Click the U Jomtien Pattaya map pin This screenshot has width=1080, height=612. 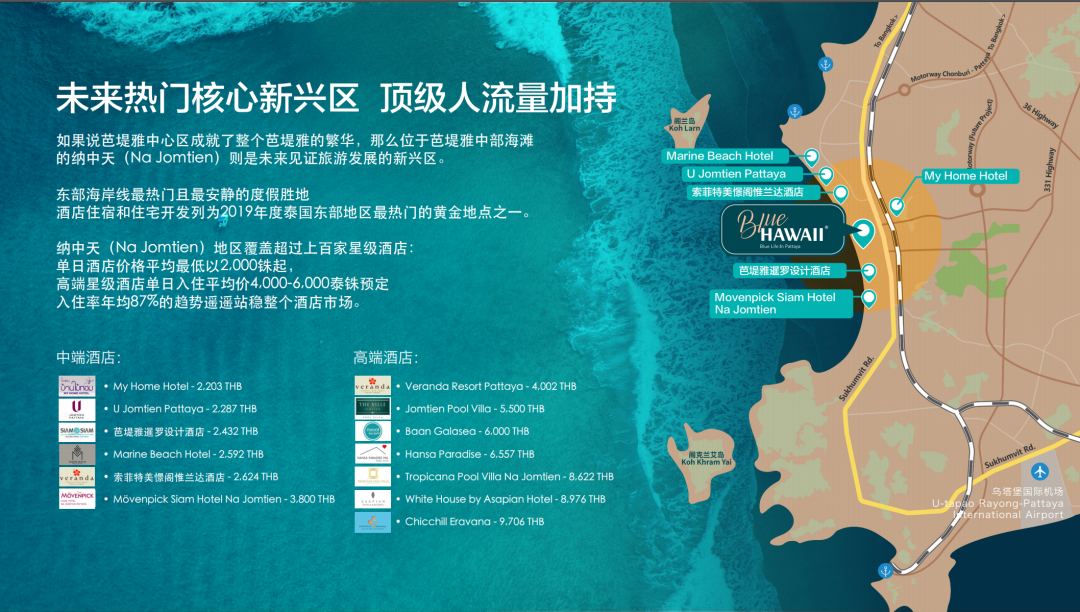[x=827, y=175]
